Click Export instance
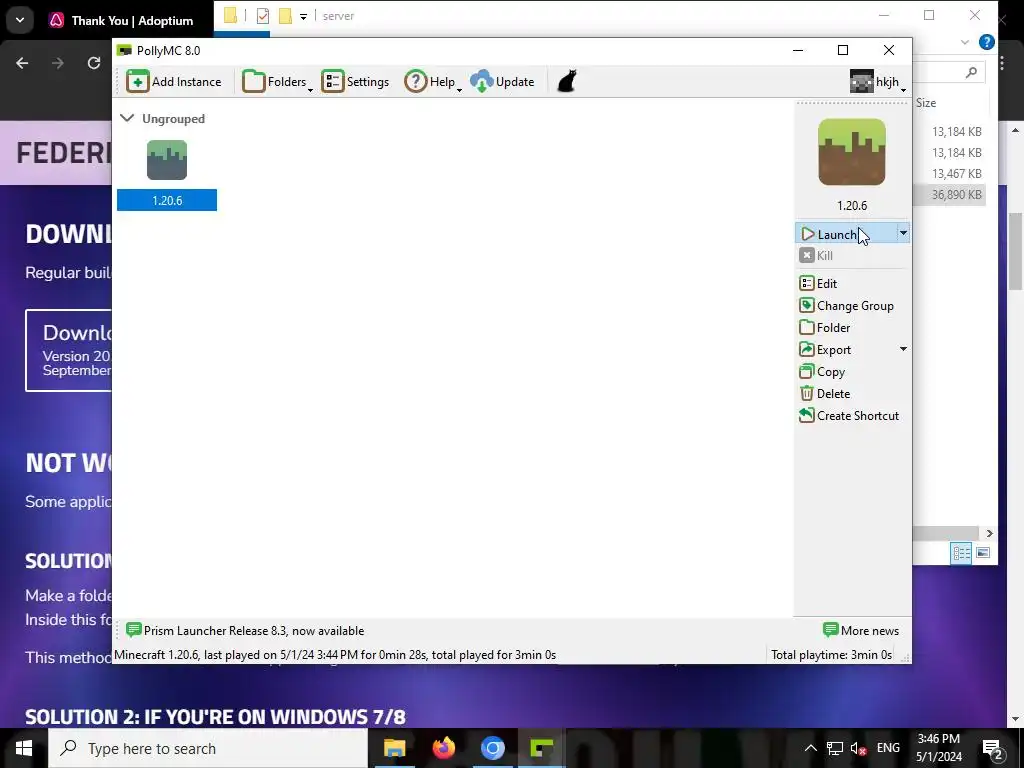 (825, 350)
